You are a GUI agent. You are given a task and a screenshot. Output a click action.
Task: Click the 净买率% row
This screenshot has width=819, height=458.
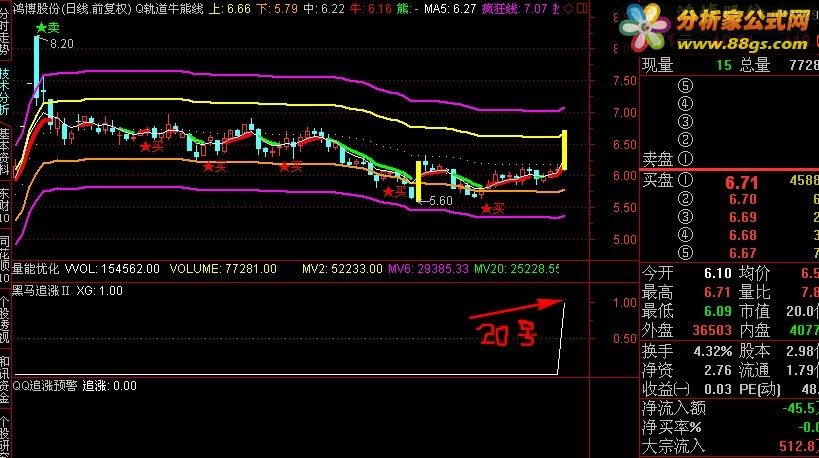pyautogui.click(x=730, y=427)
